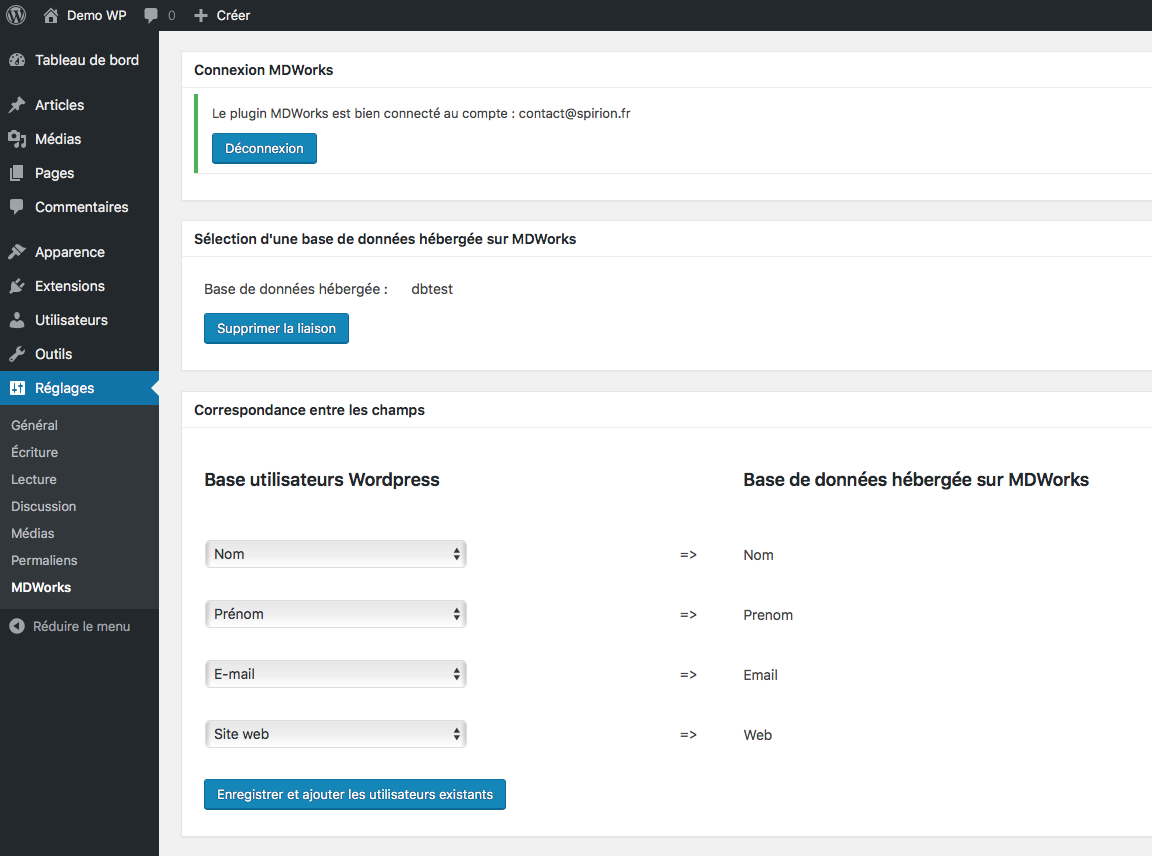The height and width of the screenshot is (856, 1152).
Task: Click Créer in the admin bar
Action: point(233,15)
